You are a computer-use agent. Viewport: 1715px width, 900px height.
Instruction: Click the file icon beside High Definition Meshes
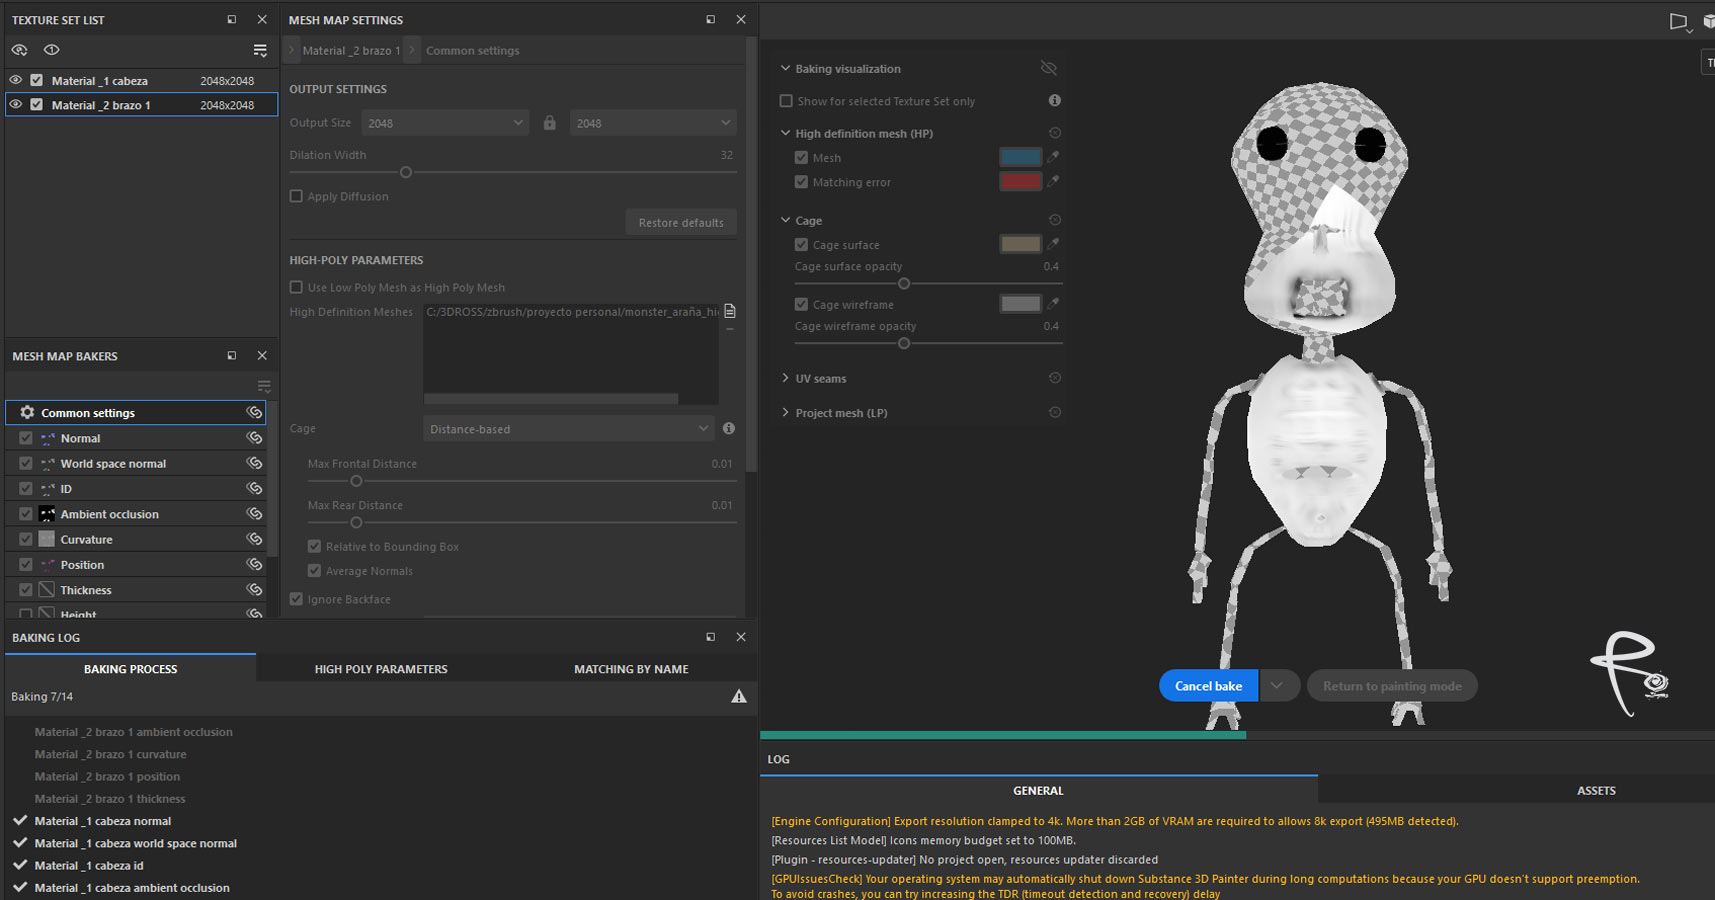(x=730, y=312)
